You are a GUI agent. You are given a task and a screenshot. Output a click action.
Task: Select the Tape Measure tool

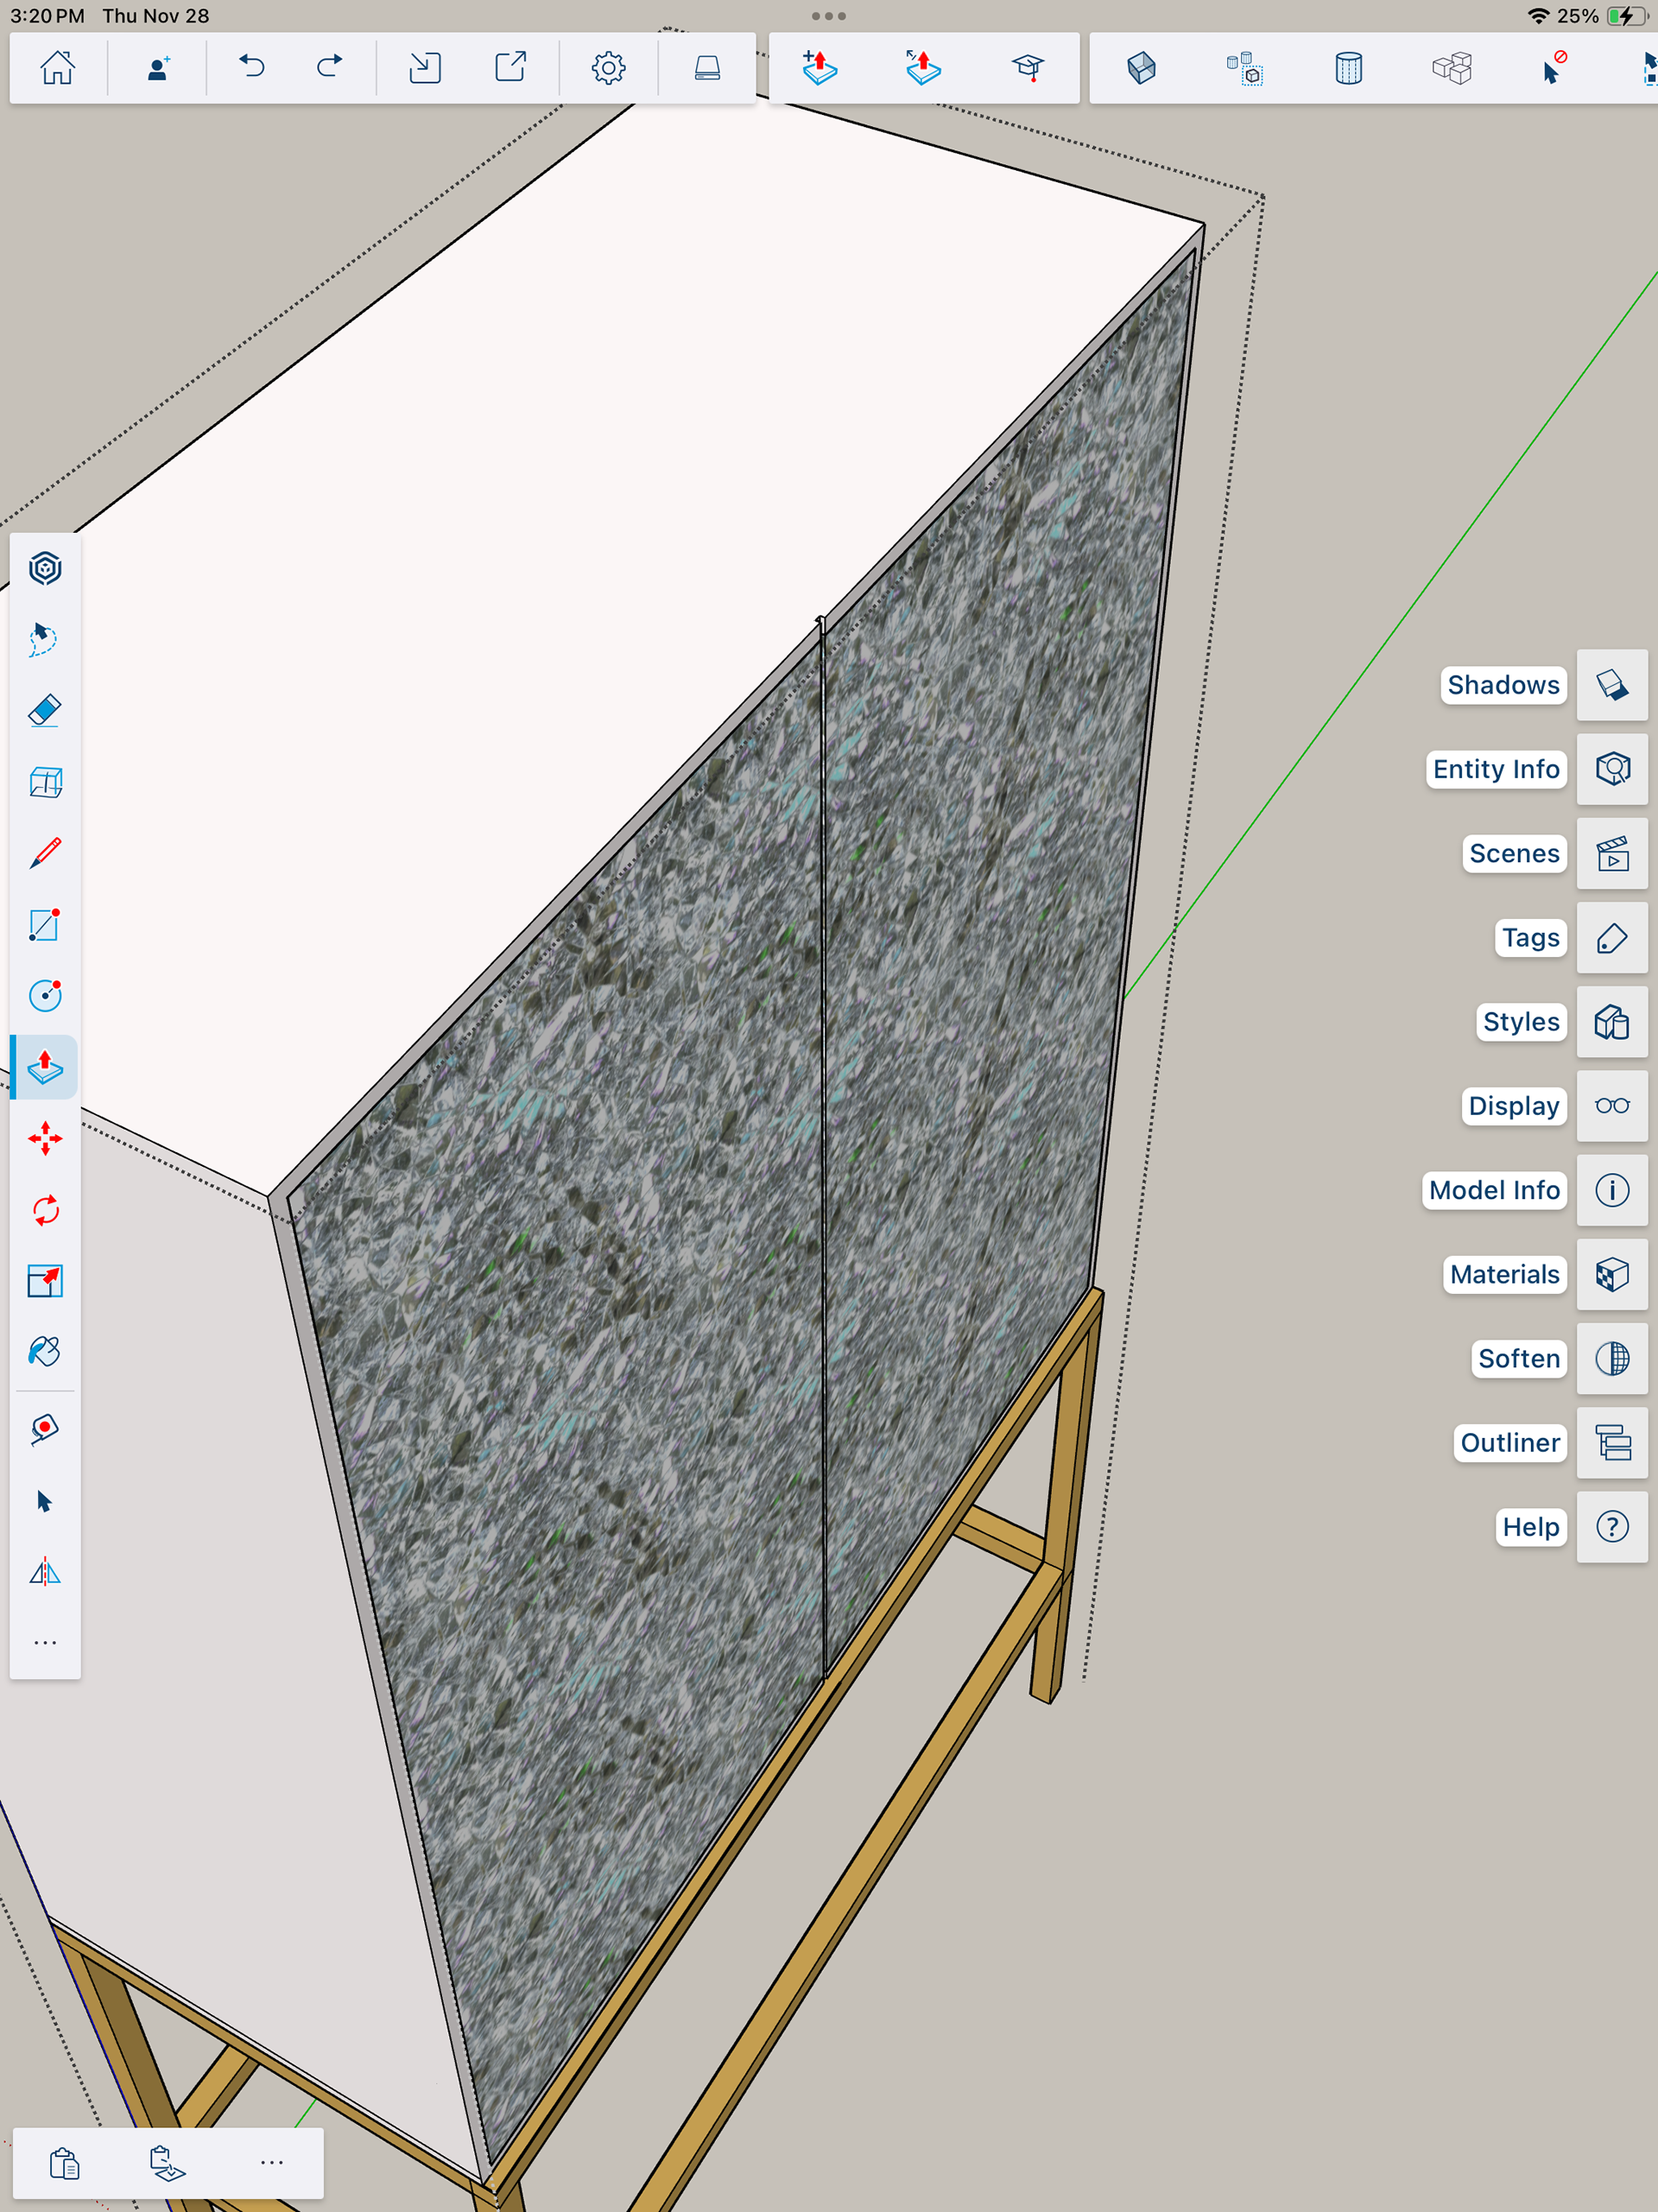[45, 1429]
